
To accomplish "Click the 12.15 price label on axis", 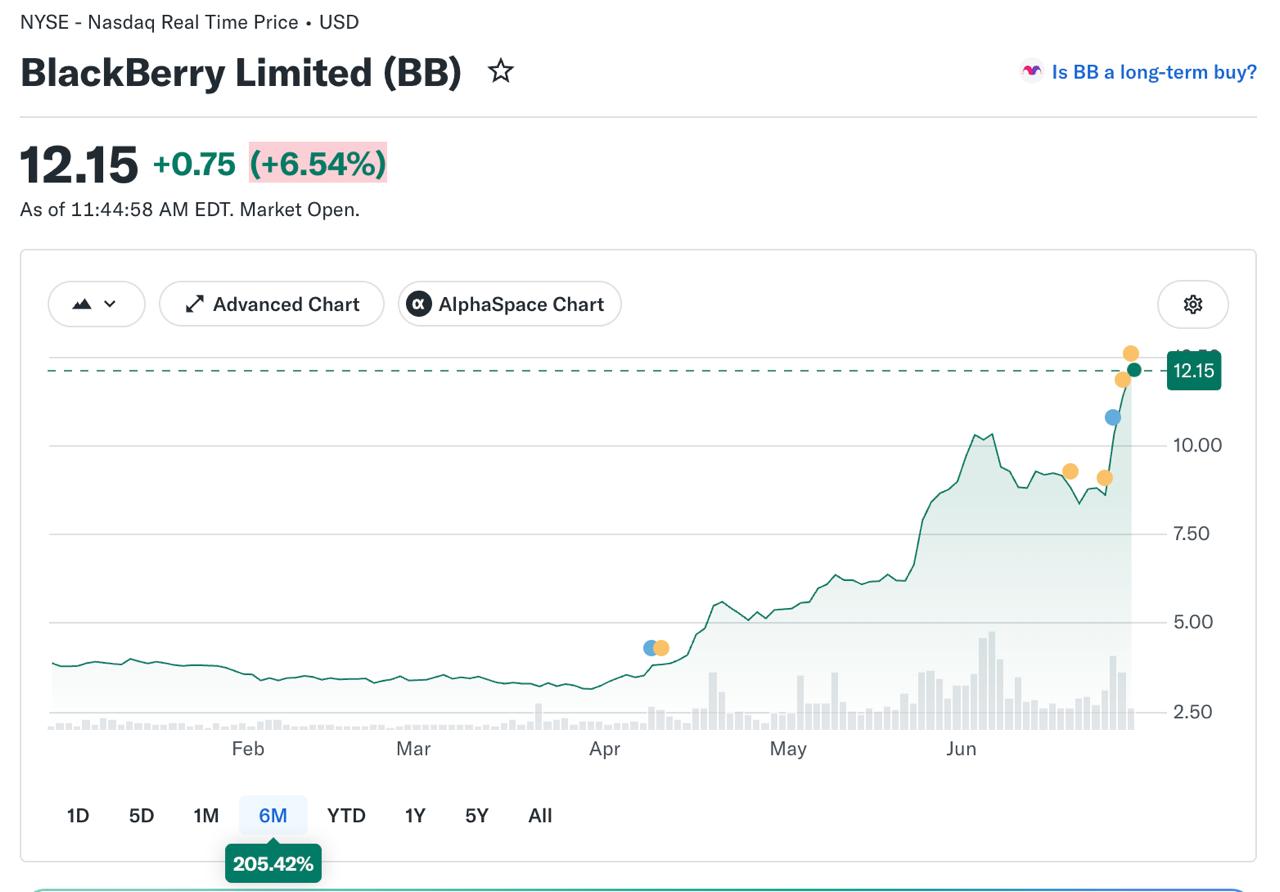I will pyautogui.click(x=1194, y=371).
